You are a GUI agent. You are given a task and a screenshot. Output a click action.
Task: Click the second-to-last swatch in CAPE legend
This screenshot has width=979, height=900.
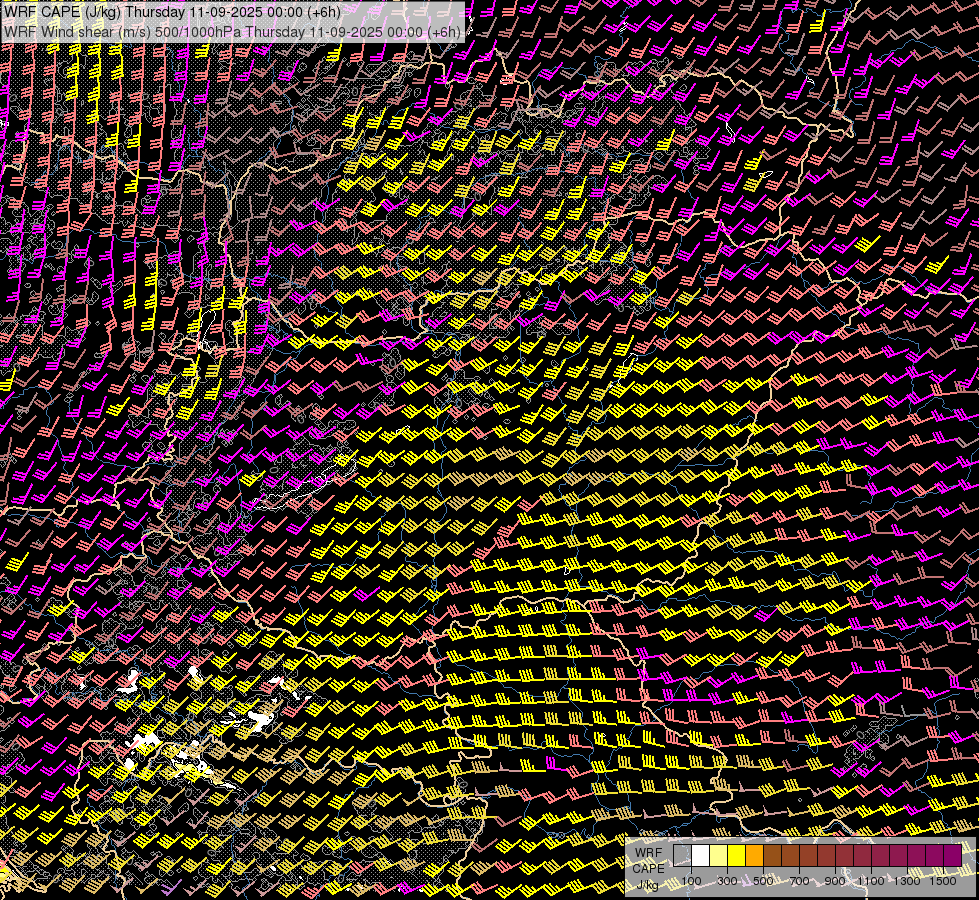coord(934,856)
